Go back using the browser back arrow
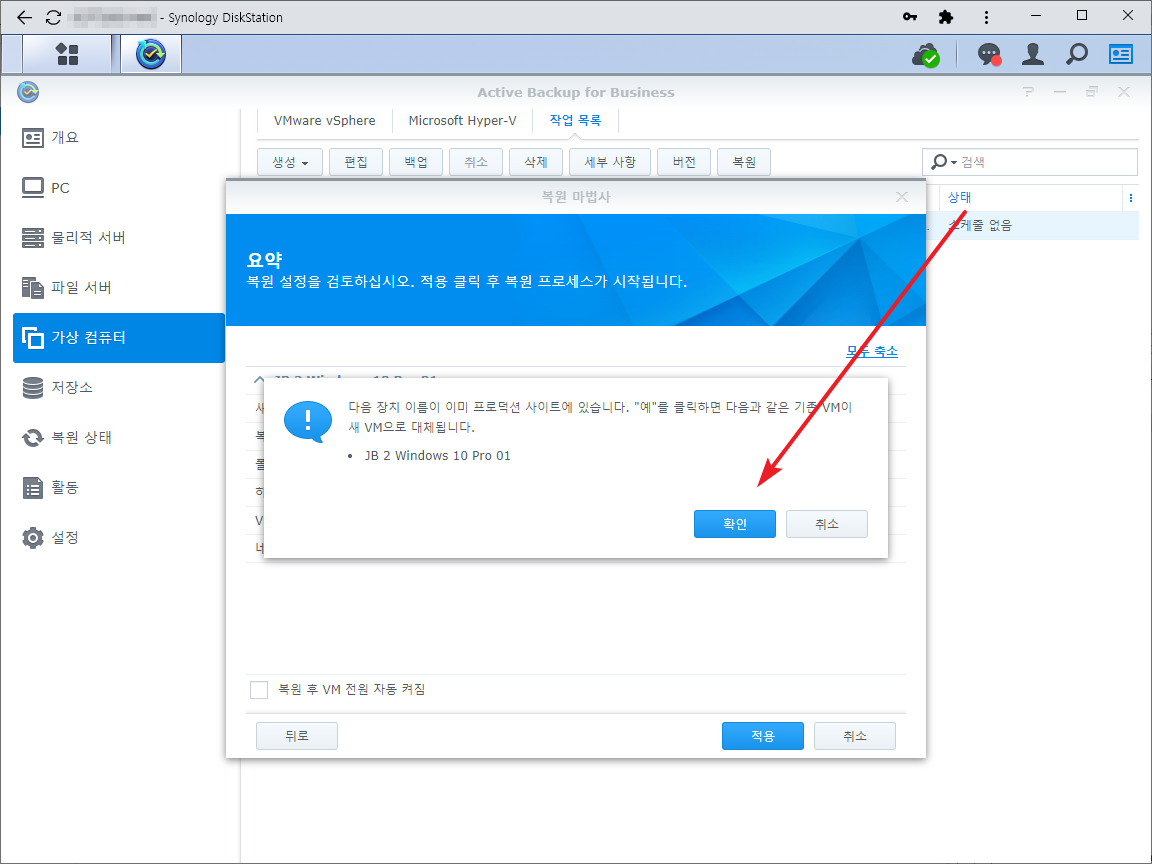 24,17
